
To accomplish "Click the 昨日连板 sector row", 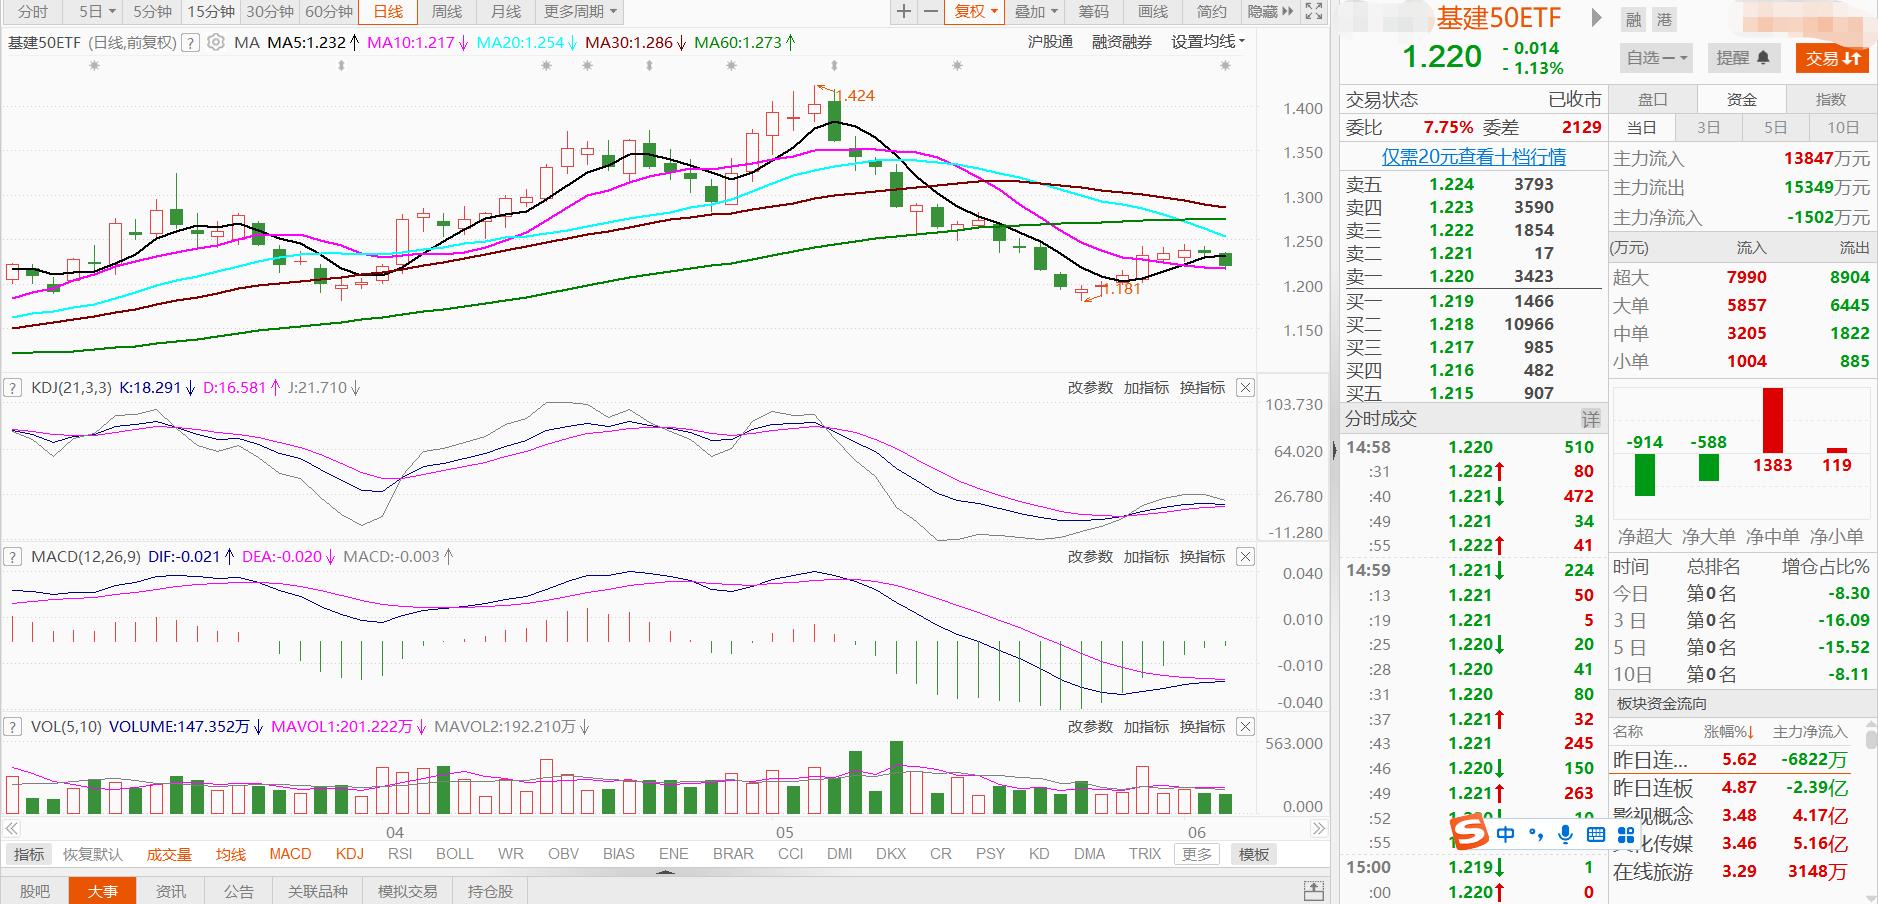I will click(1653, 788).
